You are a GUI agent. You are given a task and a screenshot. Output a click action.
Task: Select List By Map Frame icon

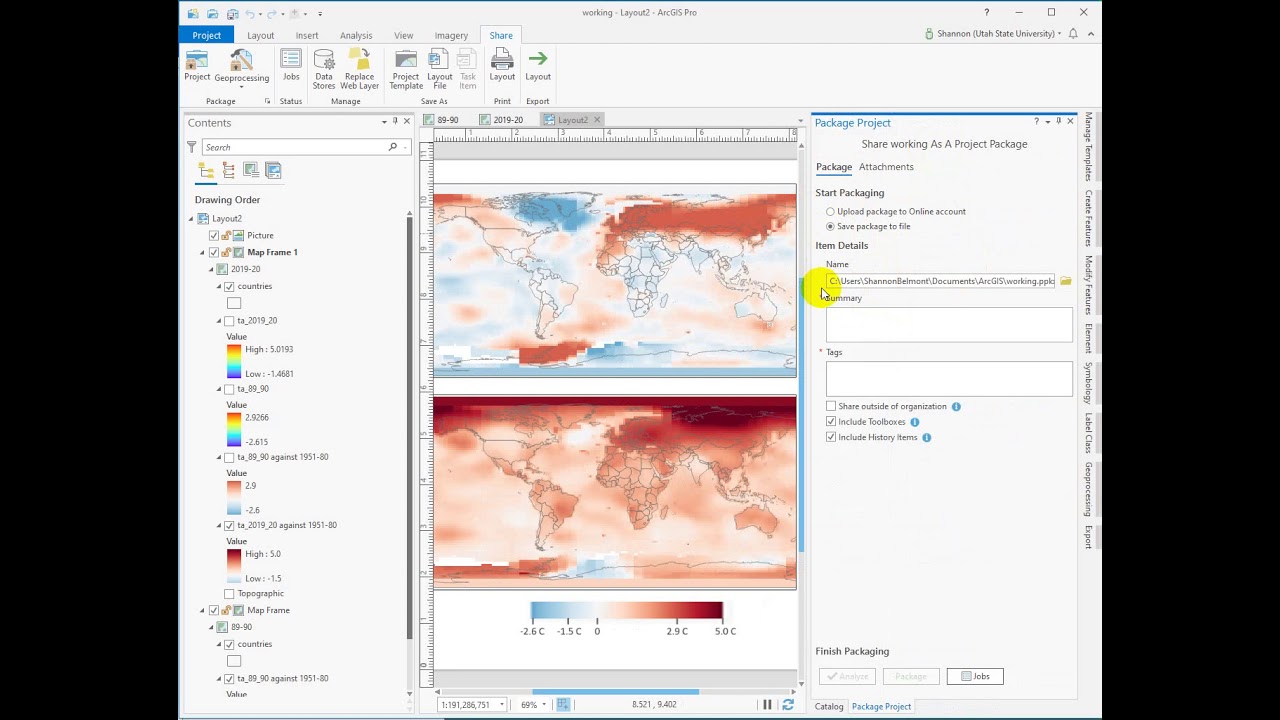pyautogui.click(x=251, y=171)
